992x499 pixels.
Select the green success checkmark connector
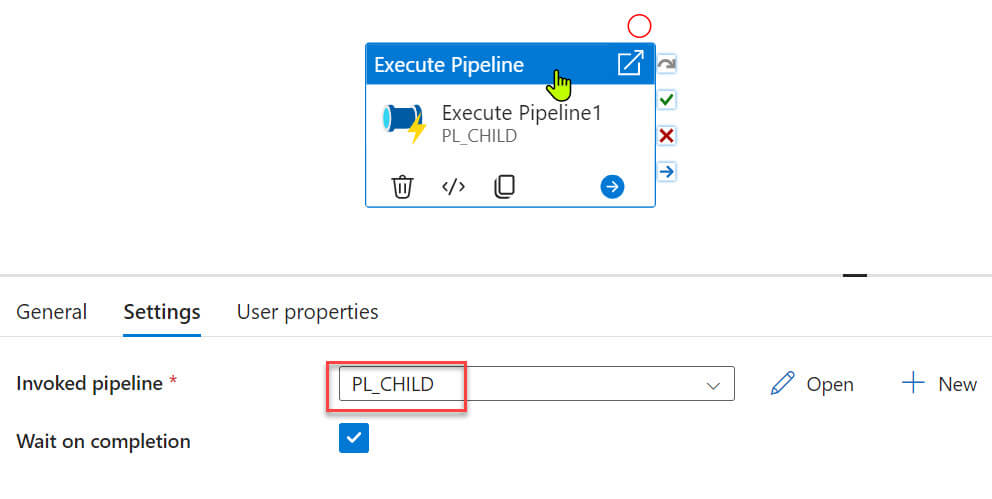coord(667,100)
